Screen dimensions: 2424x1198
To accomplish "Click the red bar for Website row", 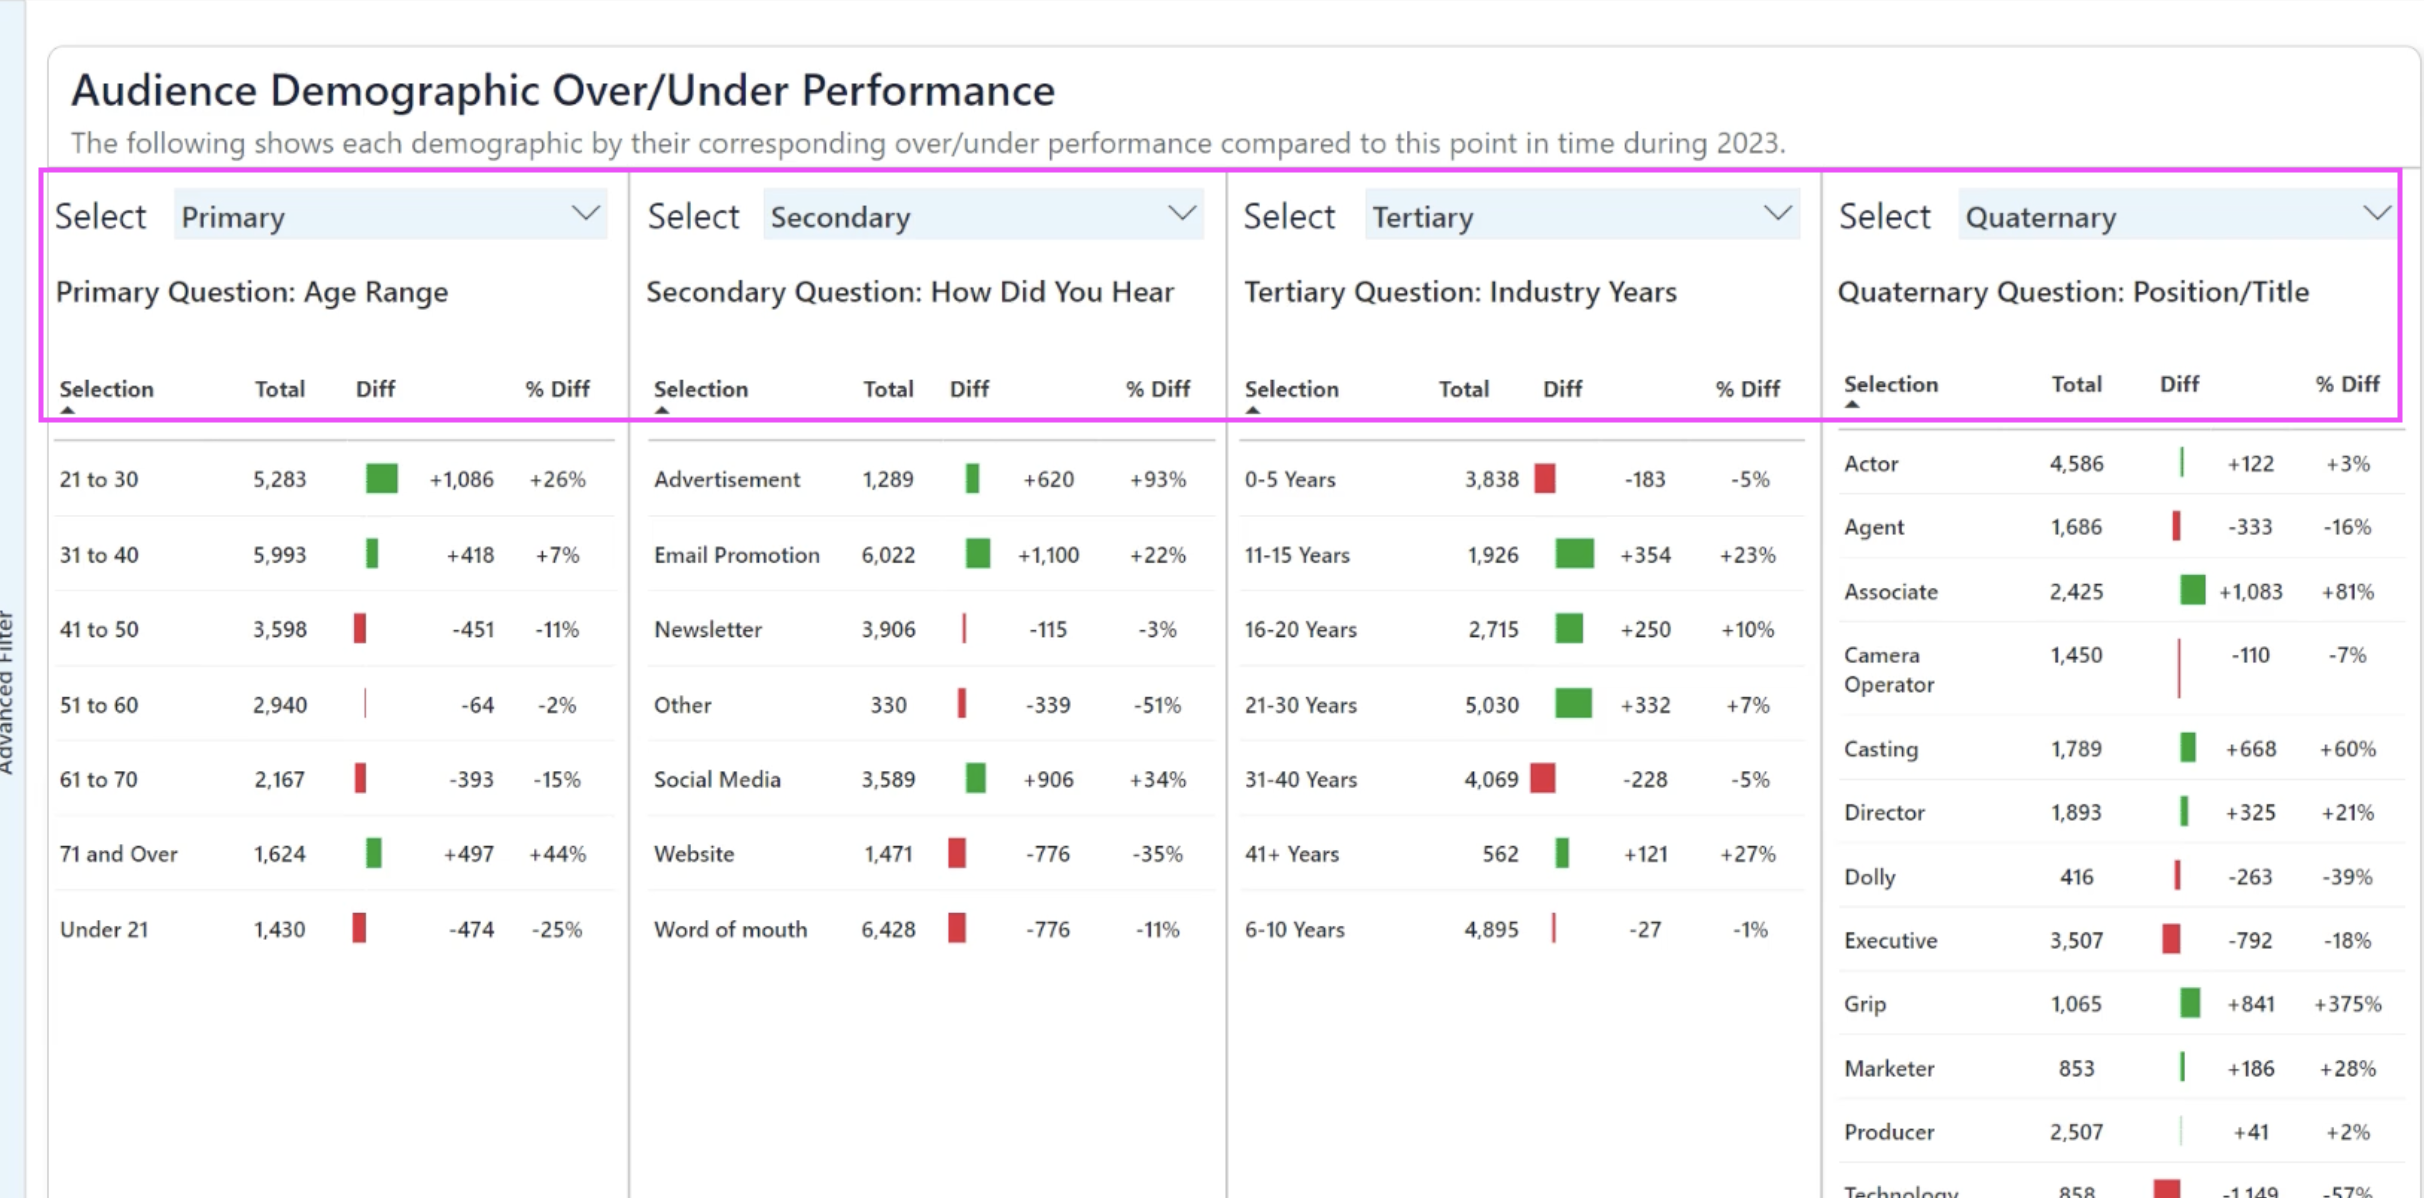I will 957,853.
